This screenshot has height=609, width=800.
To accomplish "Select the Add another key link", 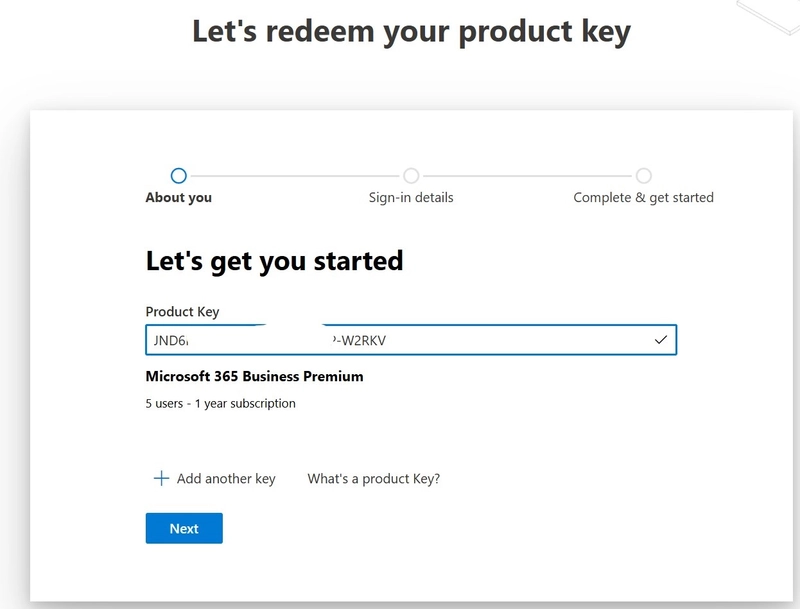I will click(x=226, y=478).
